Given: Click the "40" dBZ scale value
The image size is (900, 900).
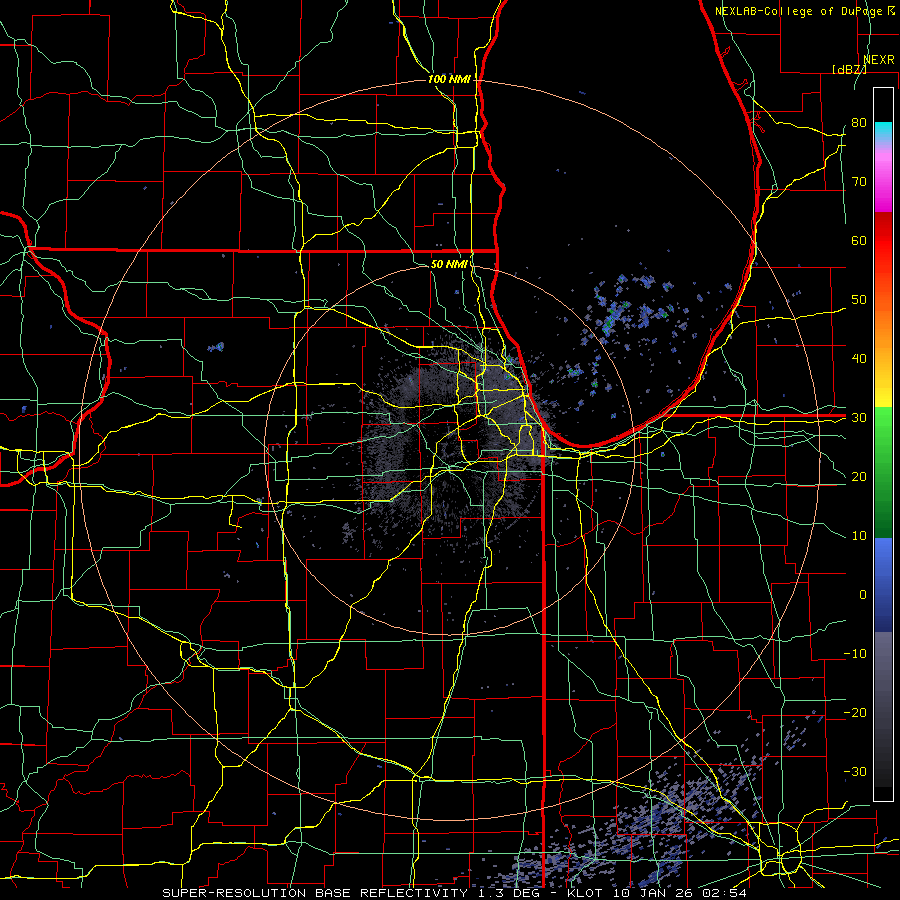Looking at the screenshot, I should [859, 359].
